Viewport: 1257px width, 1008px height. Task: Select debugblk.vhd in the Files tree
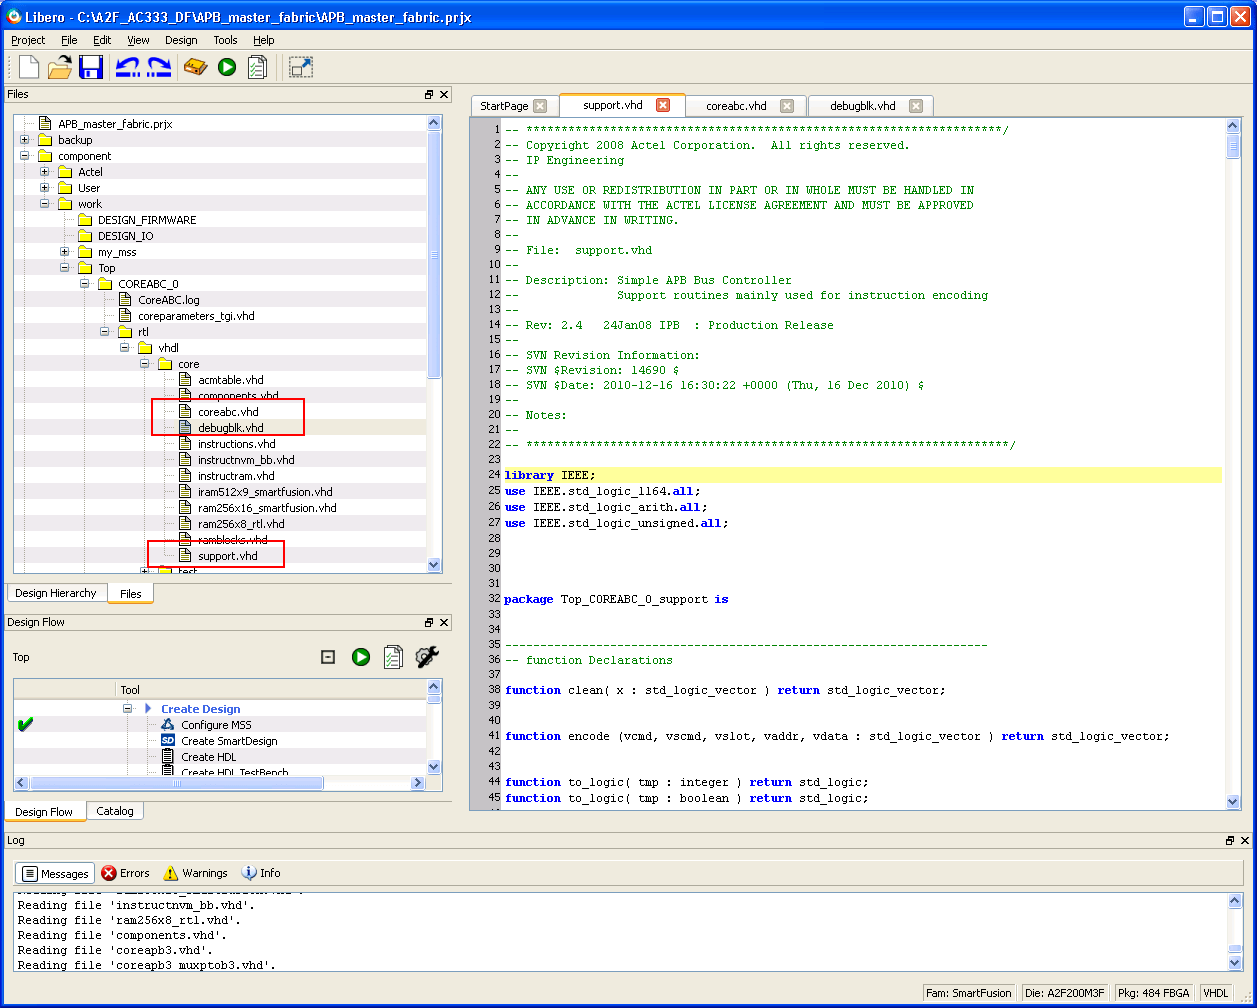click(231, 428)
